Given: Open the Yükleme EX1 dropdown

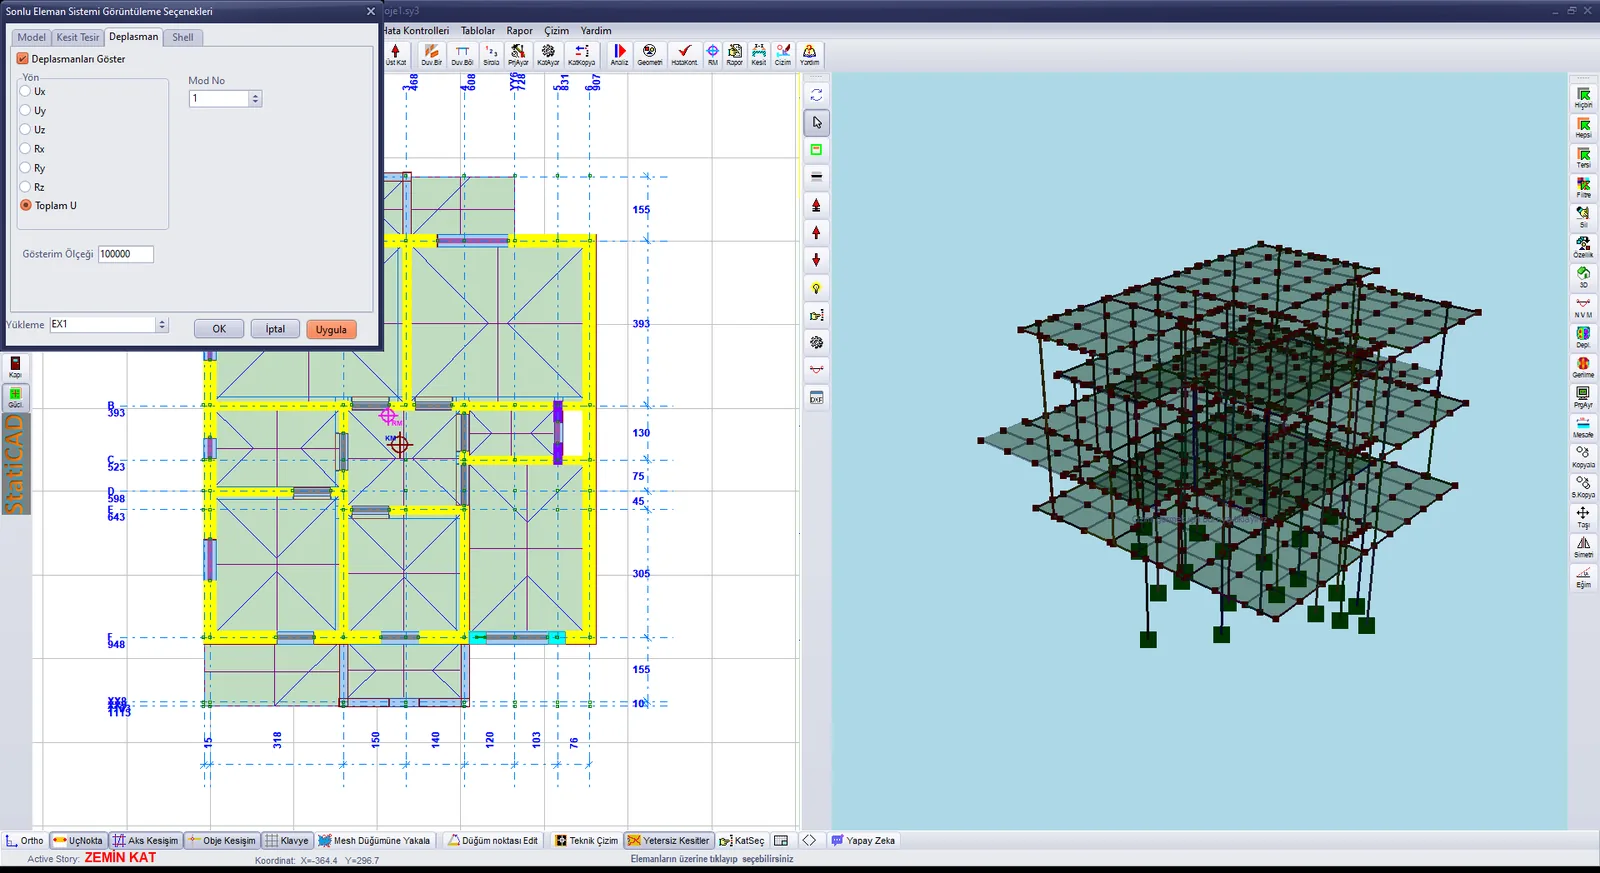Looking at the screenshot, I should pyautogui.click(x=109, y=325).
